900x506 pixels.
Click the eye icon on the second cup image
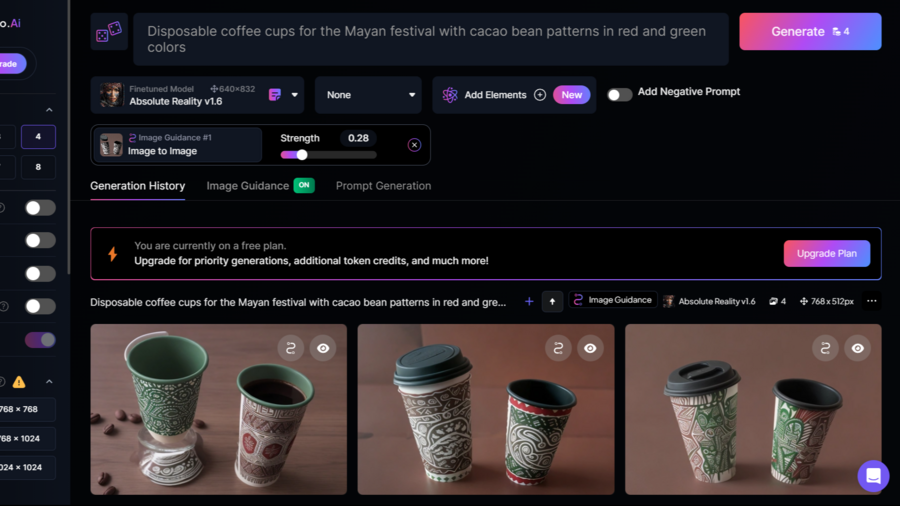coord(590,348)
